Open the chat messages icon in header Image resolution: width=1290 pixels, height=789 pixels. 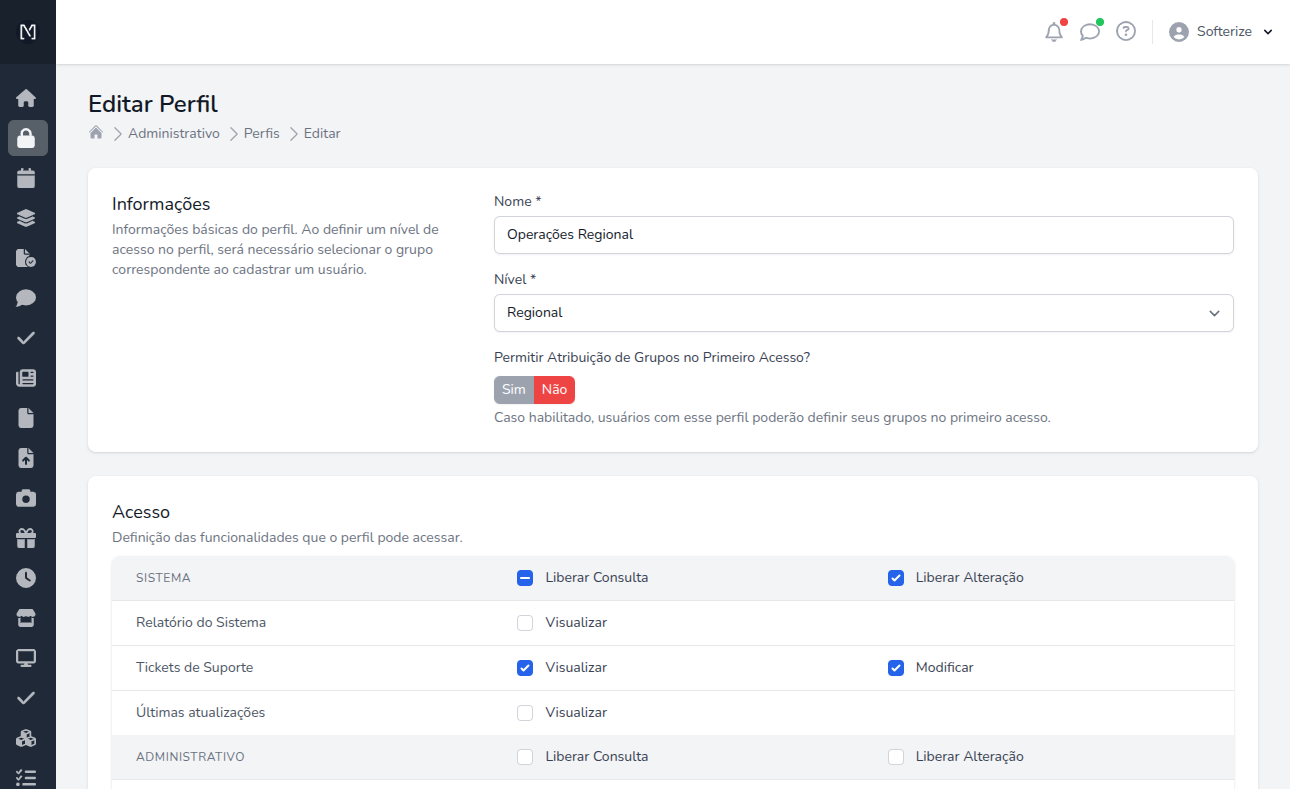tap(1089, 32)
